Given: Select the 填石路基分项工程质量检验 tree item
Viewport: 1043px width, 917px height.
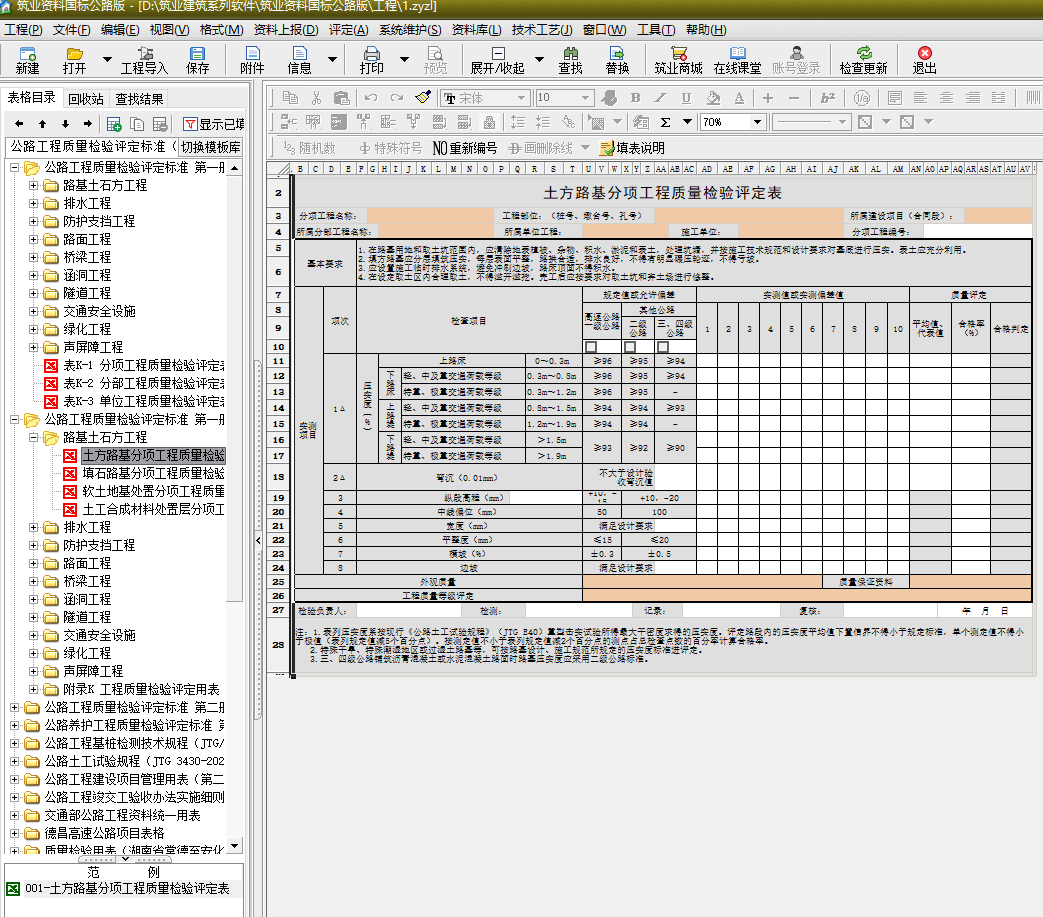Looking at the screenshot, I should point(153,473).
